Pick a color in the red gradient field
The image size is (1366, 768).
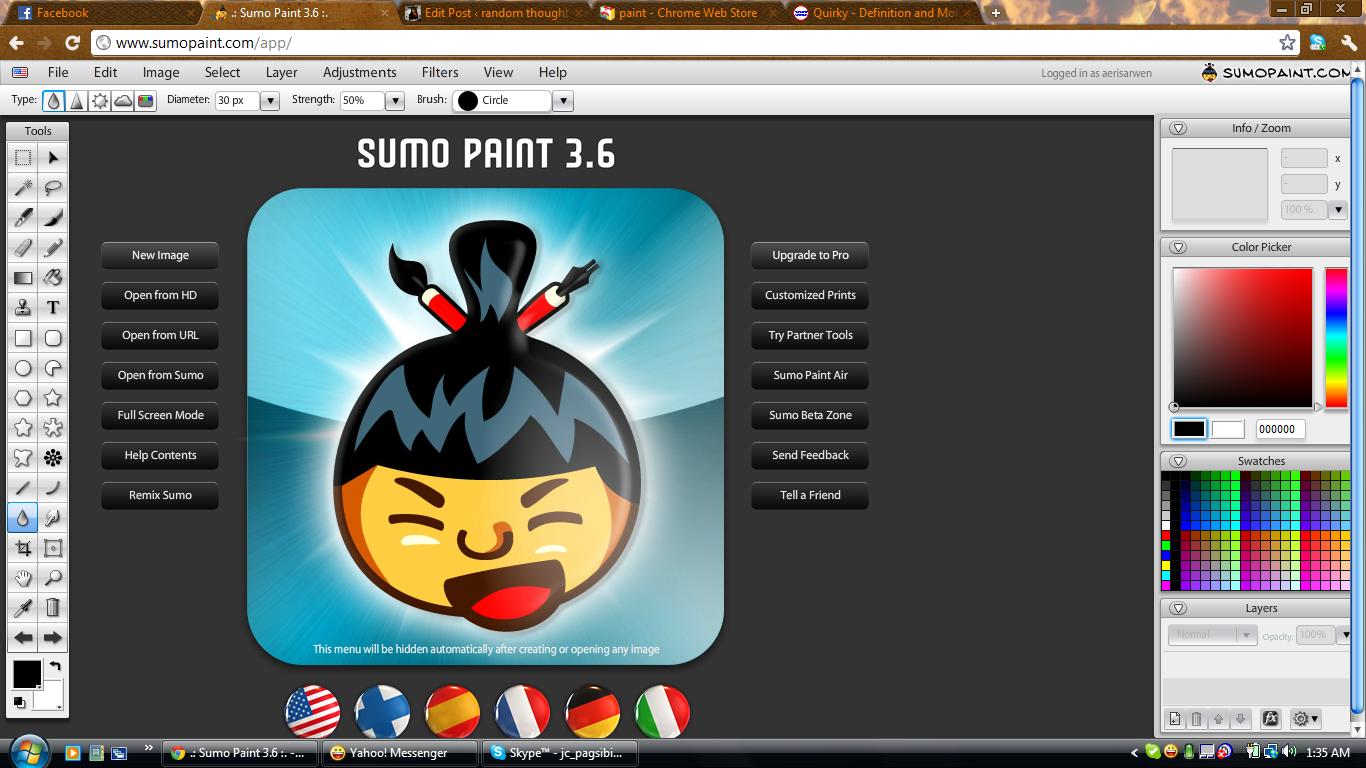pos(1243,338)
